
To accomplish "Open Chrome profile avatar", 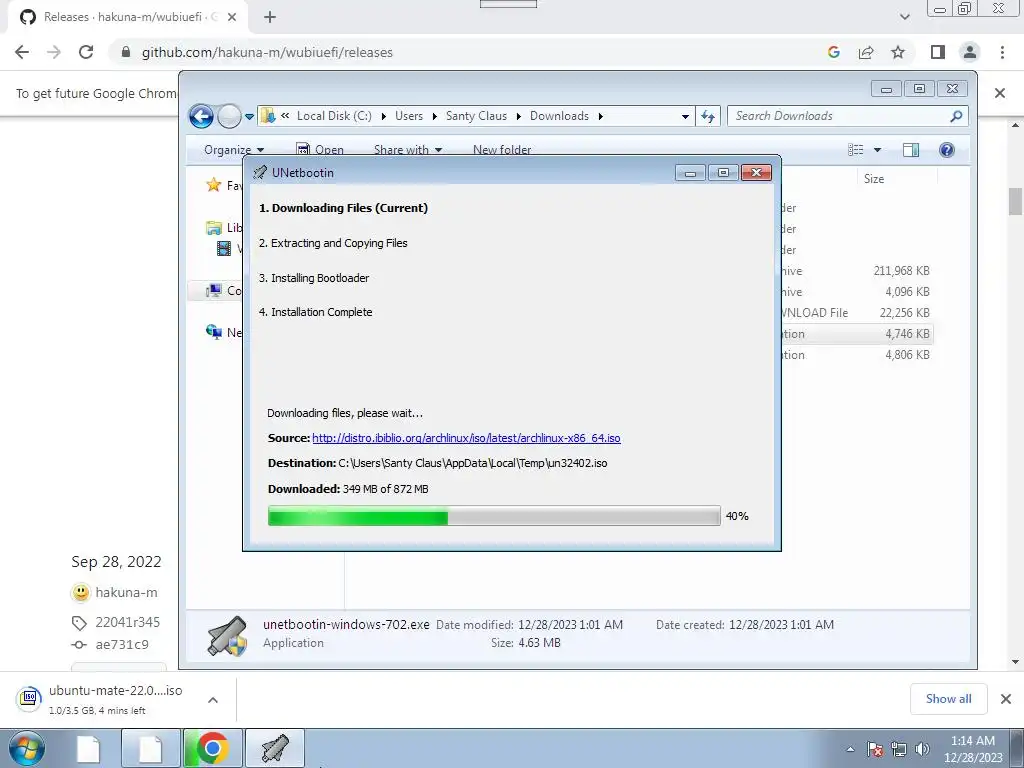I will [x=970, y=52].
